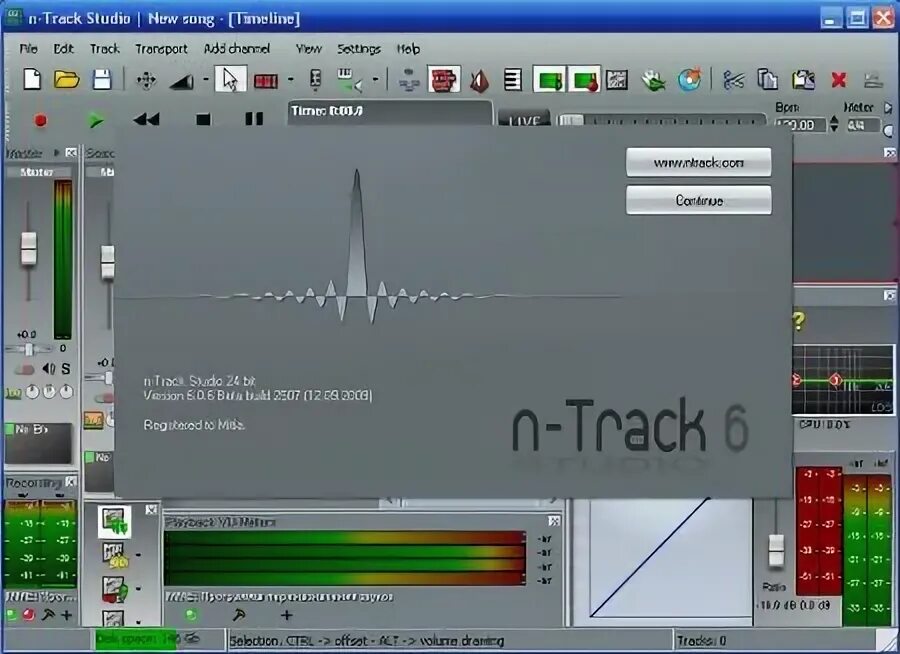
Task: Open dropdown arrow next to red grid icon
Action: click(x=290, y=80)
